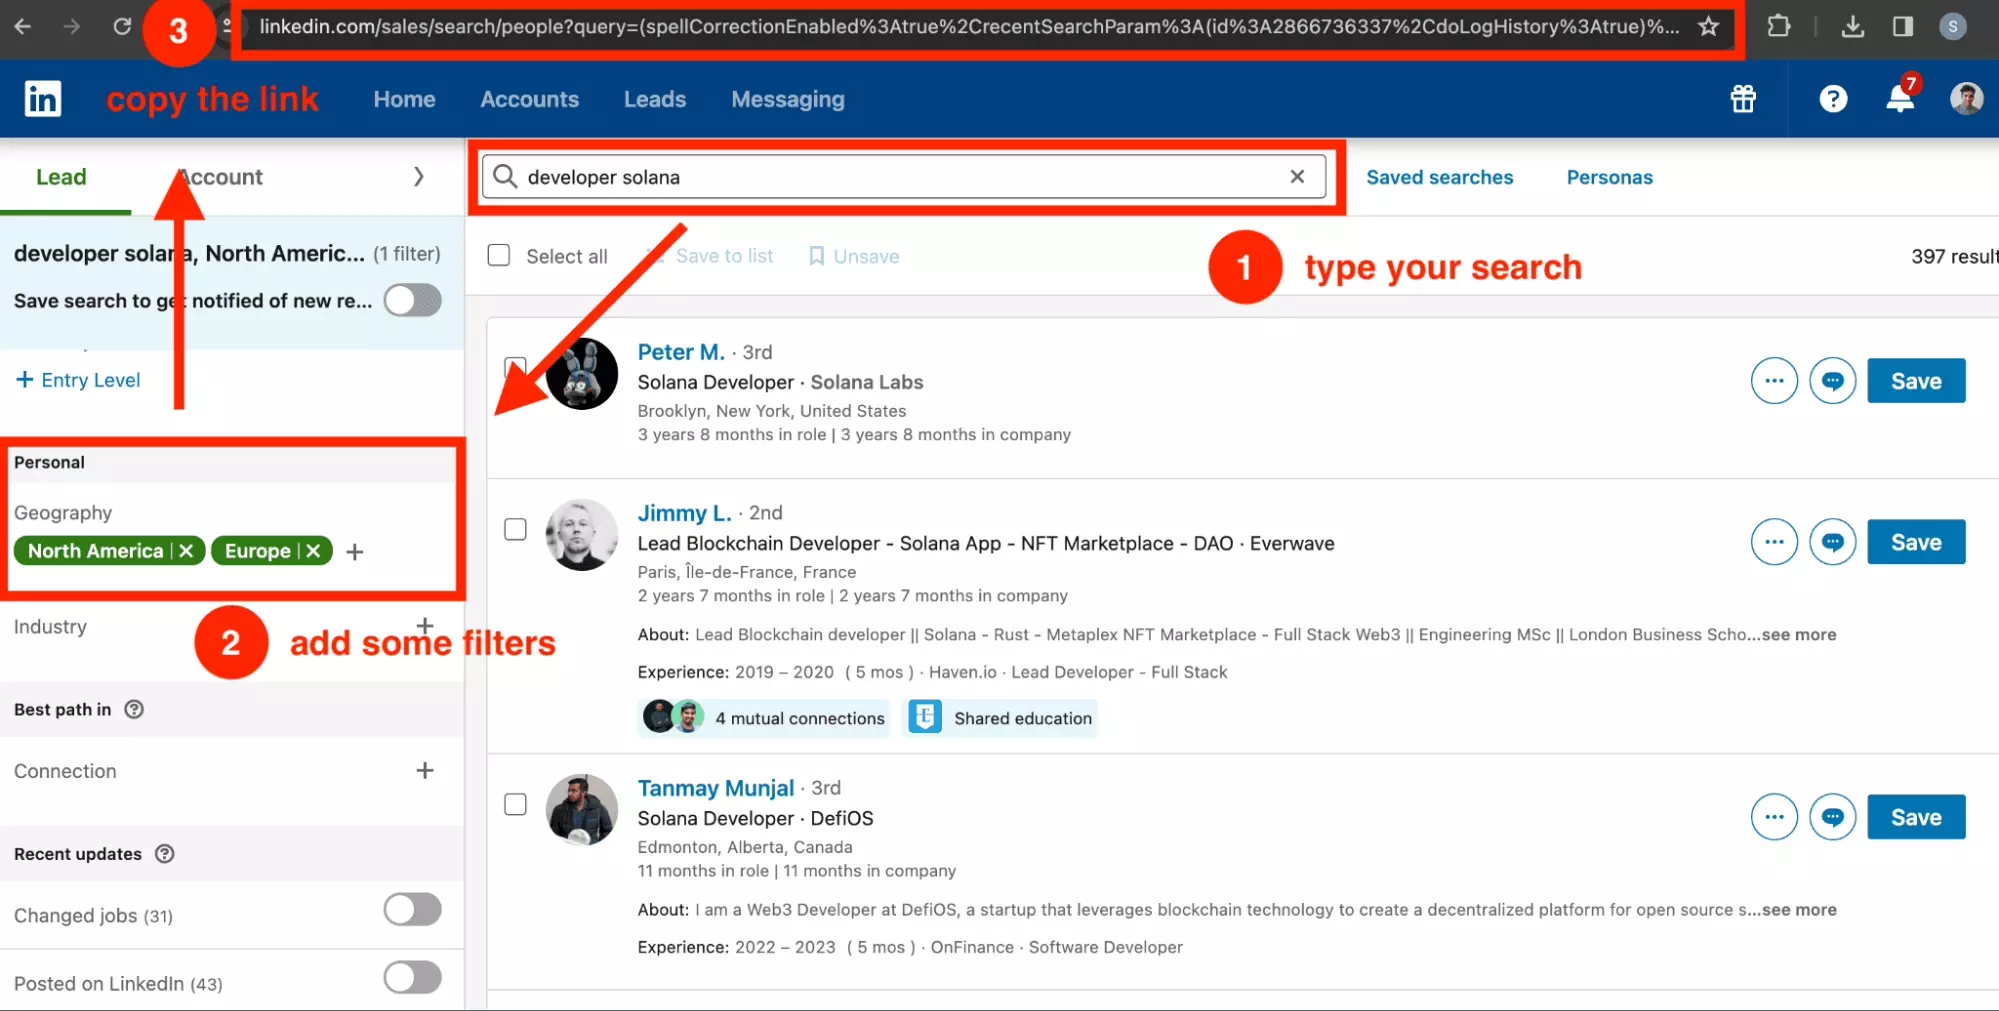
Task: Click the gift icon in the navbar
Action: coord(1742,99)
